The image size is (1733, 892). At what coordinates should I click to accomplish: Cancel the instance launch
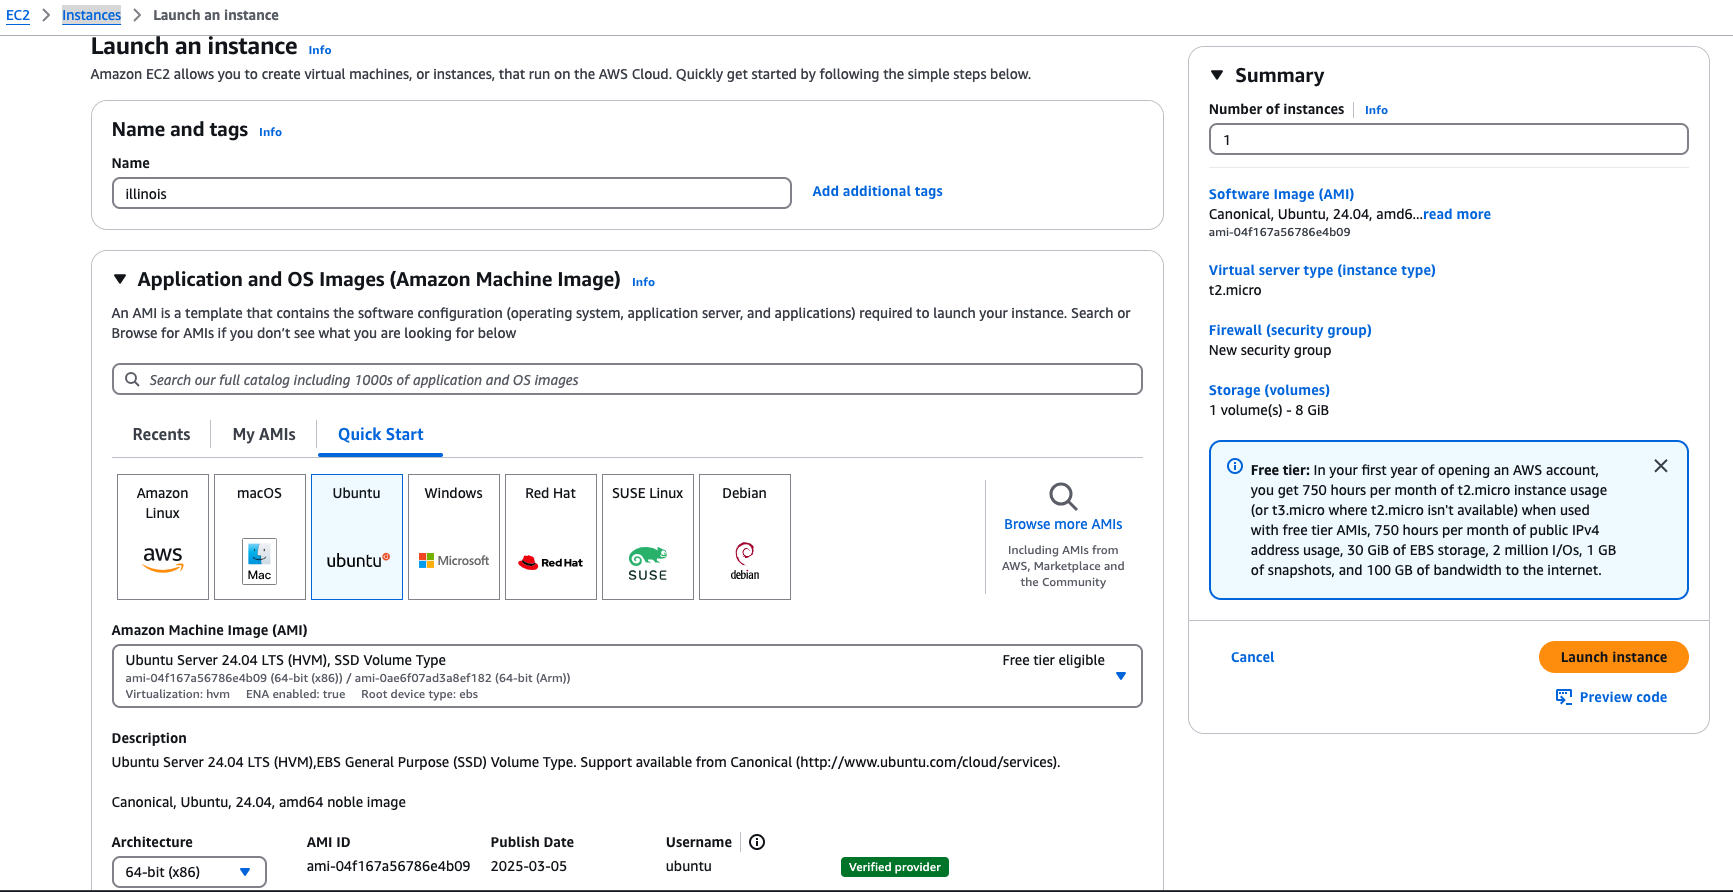coord(1252,657)
